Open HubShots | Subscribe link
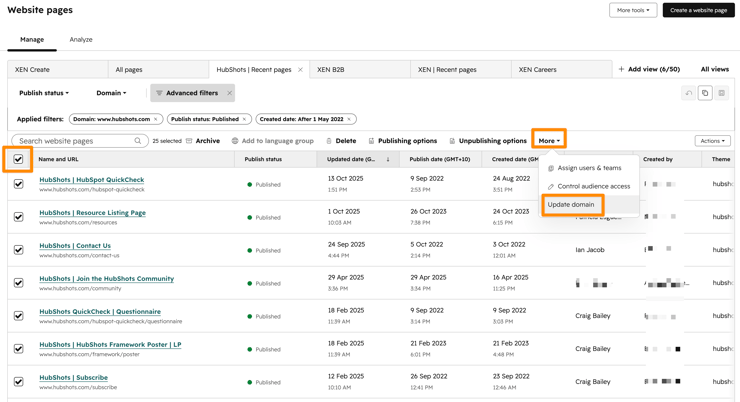740x402 pixels. point(74,378)
